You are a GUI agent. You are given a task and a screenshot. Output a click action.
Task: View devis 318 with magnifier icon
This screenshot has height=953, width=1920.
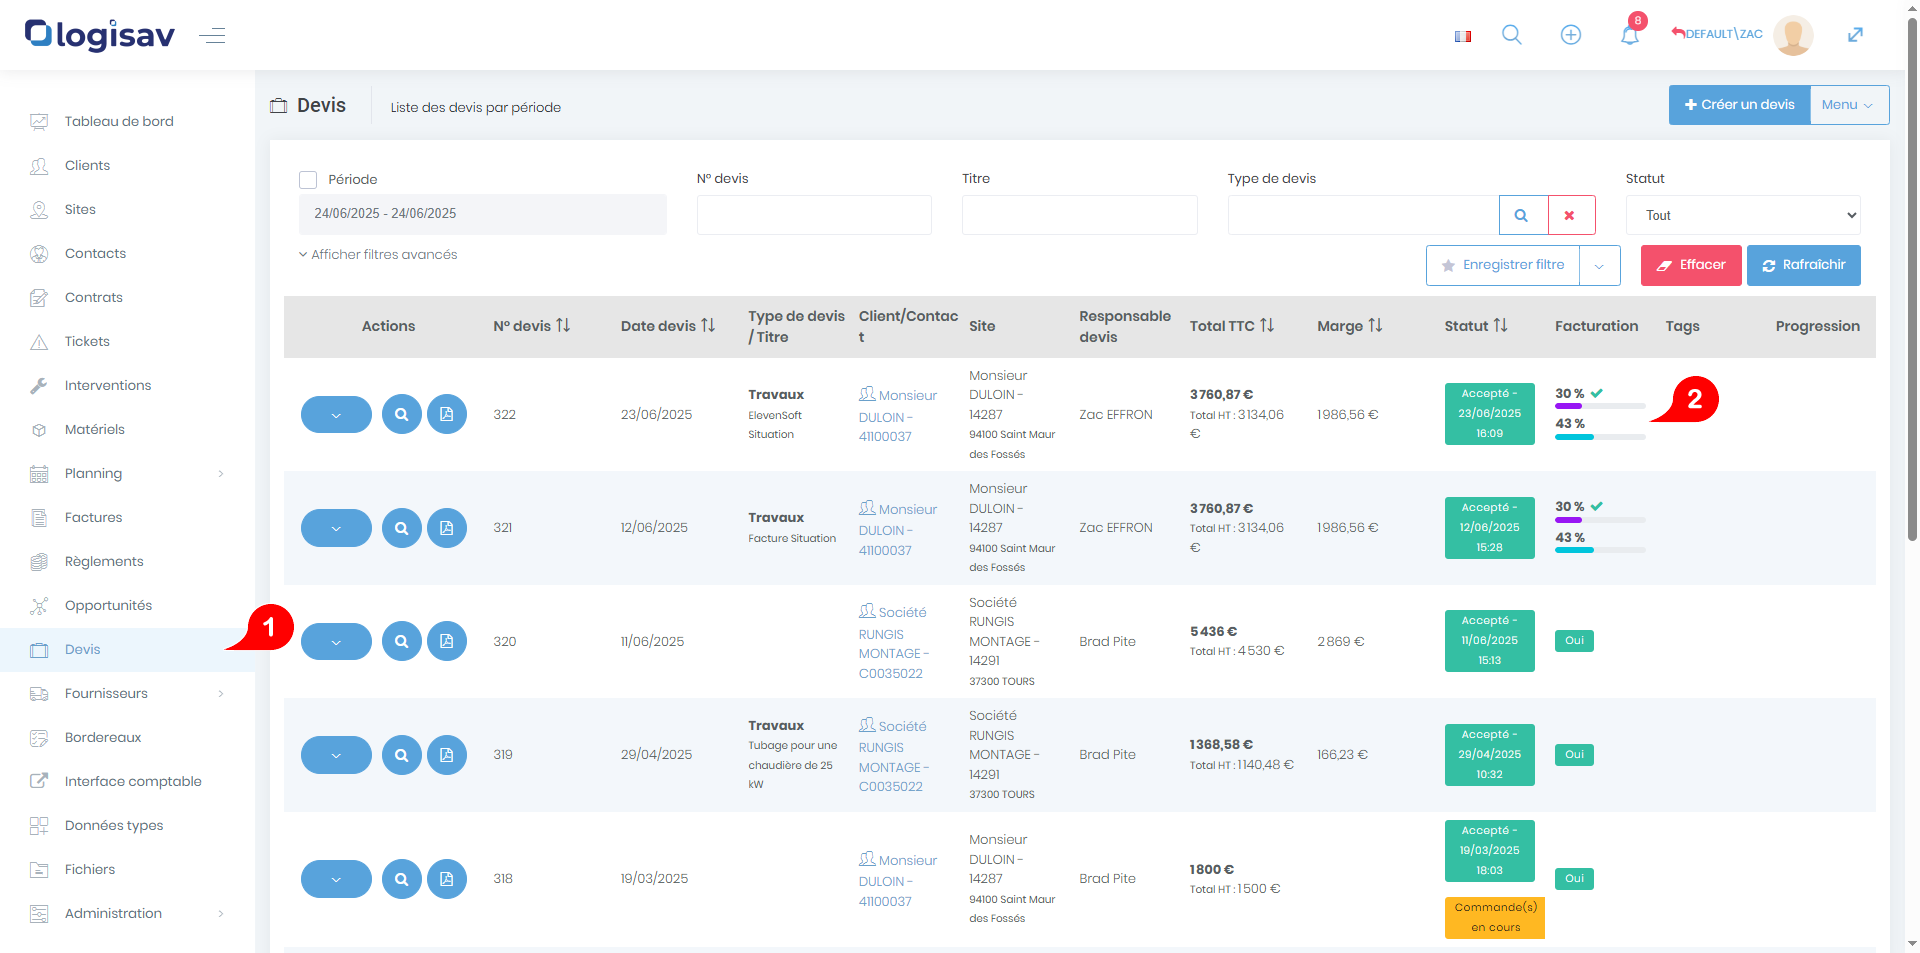pyautogui.click(x=402, y=879)
